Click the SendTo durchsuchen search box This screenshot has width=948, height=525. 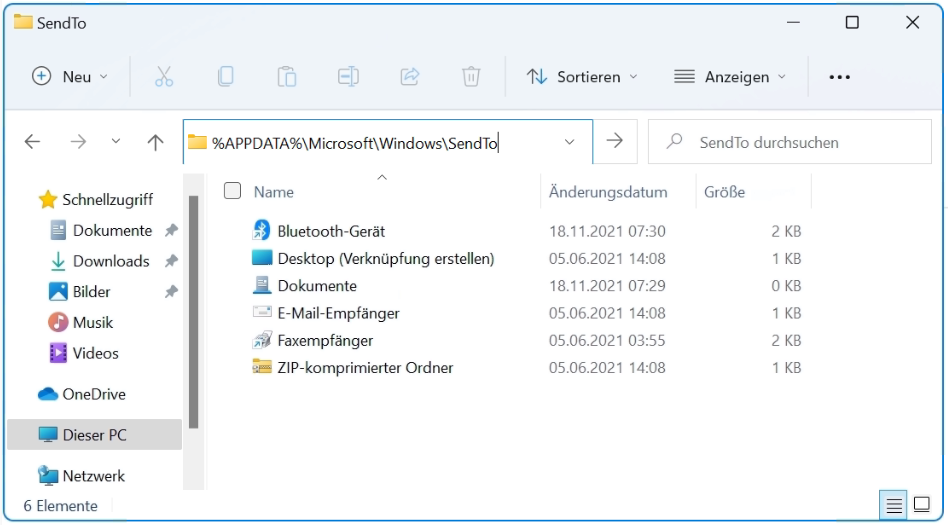click(790, 142)
